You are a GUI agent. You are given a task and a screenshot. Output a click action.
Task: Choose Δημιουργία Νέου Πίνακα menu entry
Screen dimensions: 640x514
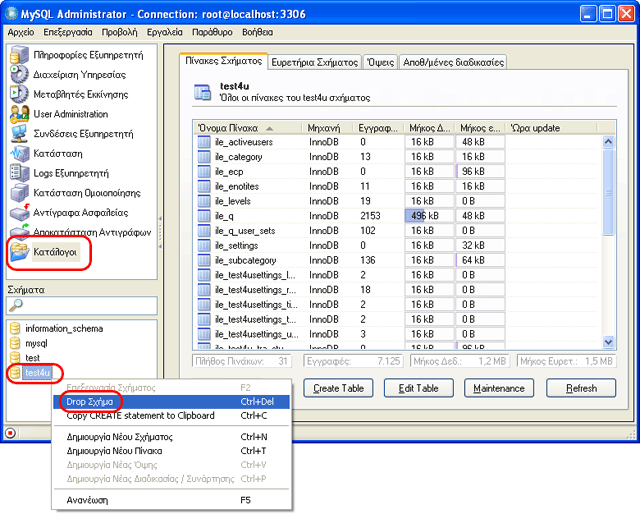pos(171,451)
